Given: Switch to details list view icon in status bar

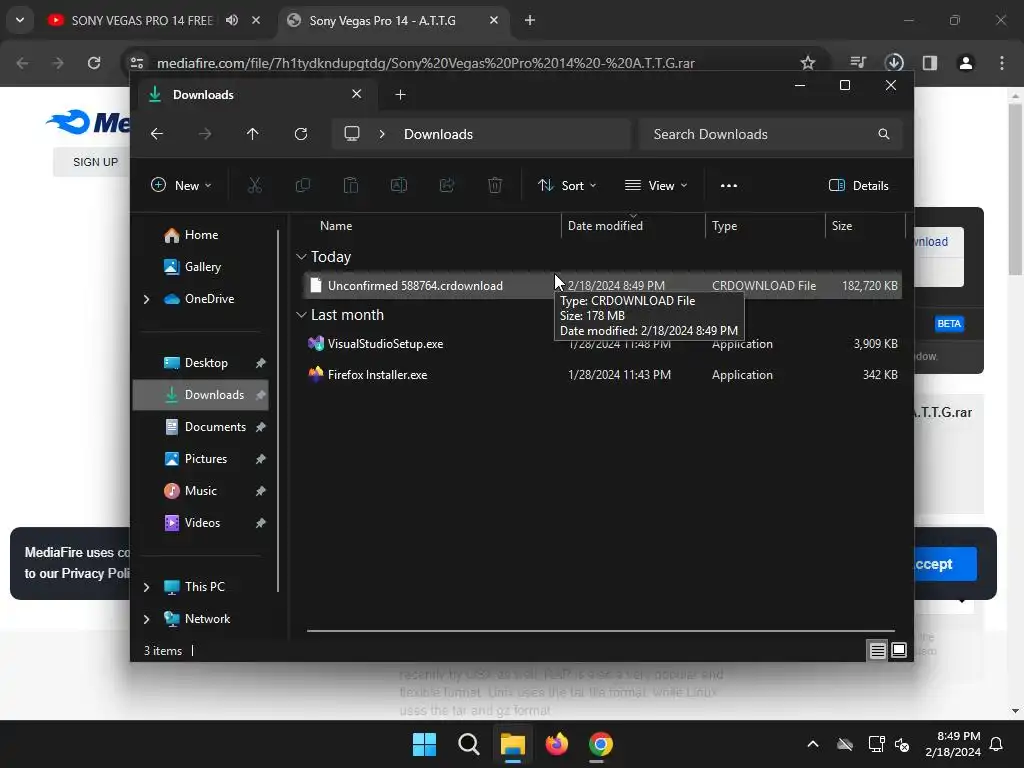Looking at the screenshot, I should (x=877, y=650).
